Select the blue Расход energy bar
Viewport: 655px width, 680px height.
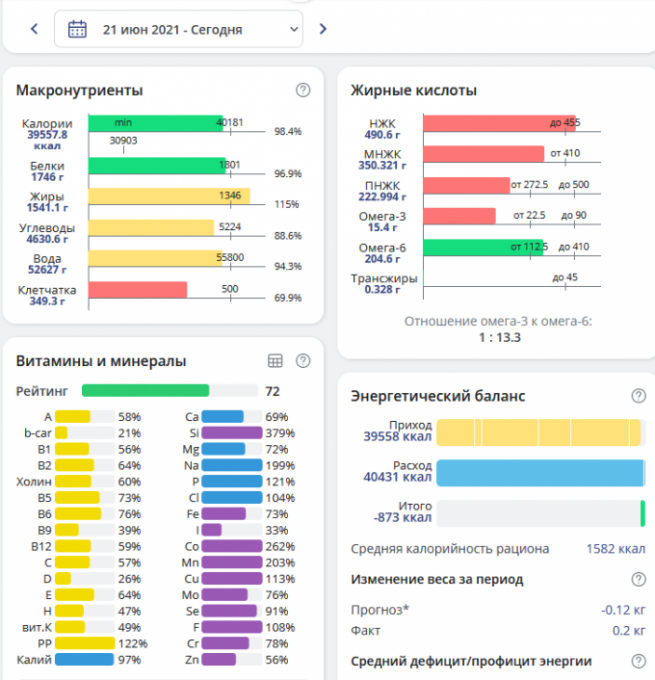pyautogui.click(x=539, y=473)
